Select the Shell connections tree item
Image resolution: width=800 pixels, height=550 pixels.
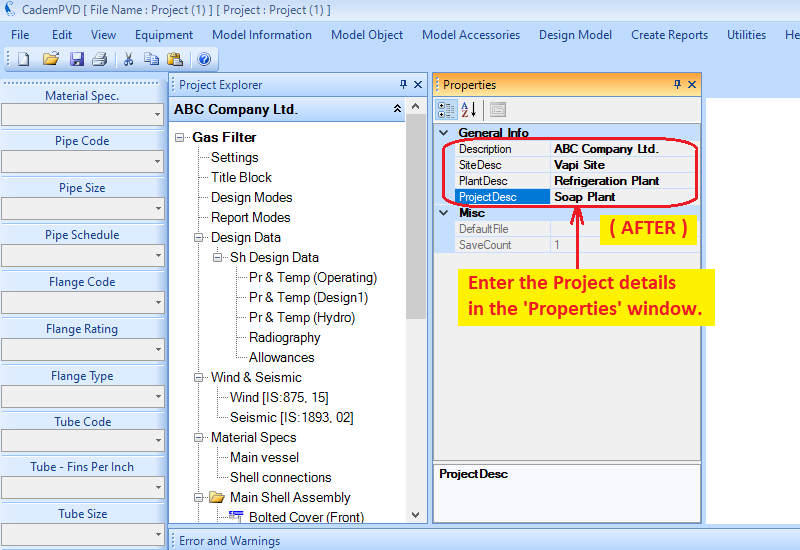pos(281,477)
